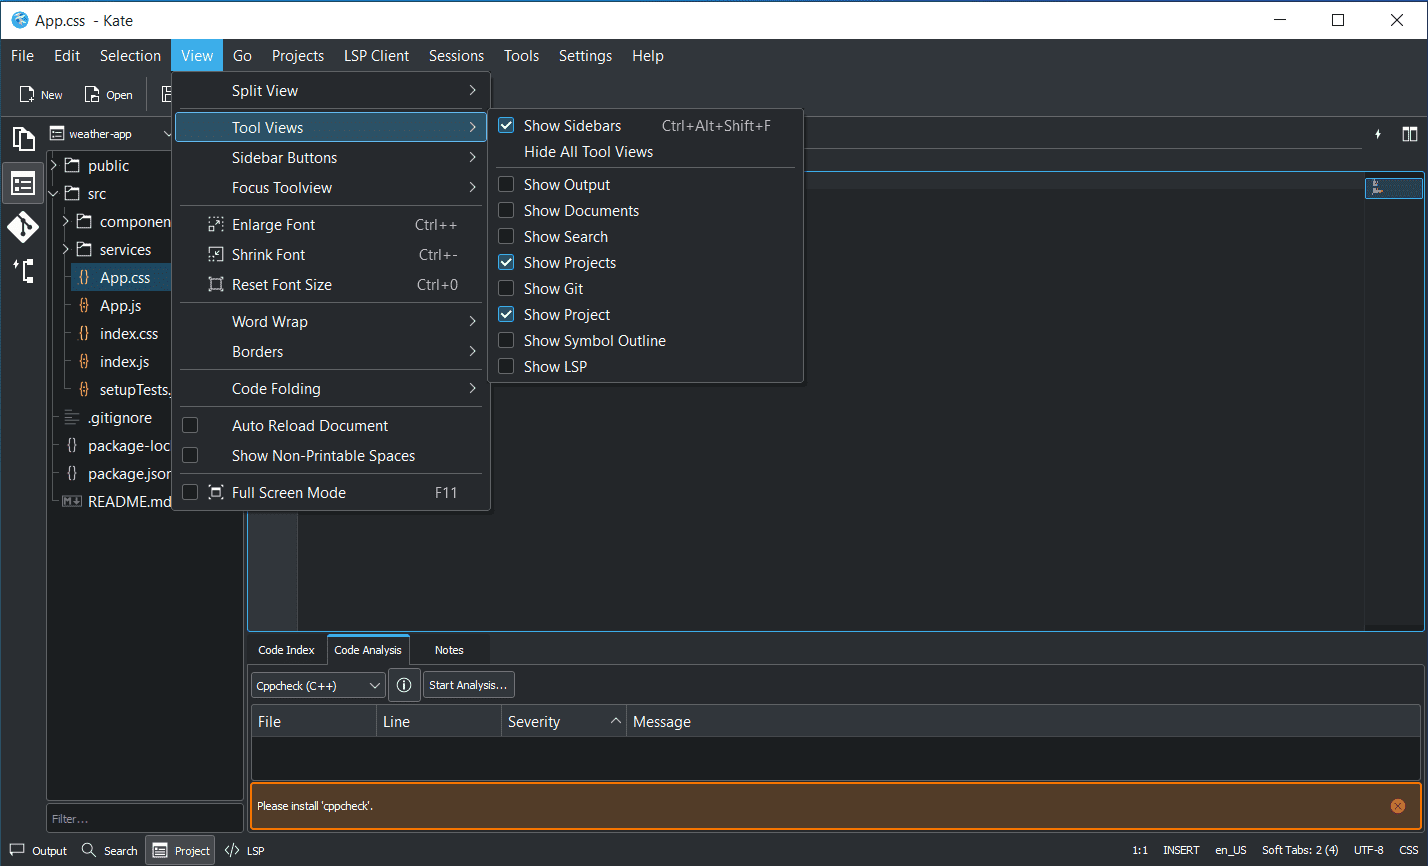Open the Sidebar Buttons submenu
The width and height of the screenshot is (1428, 866).
pyautogui.click(x=330, y=158)
